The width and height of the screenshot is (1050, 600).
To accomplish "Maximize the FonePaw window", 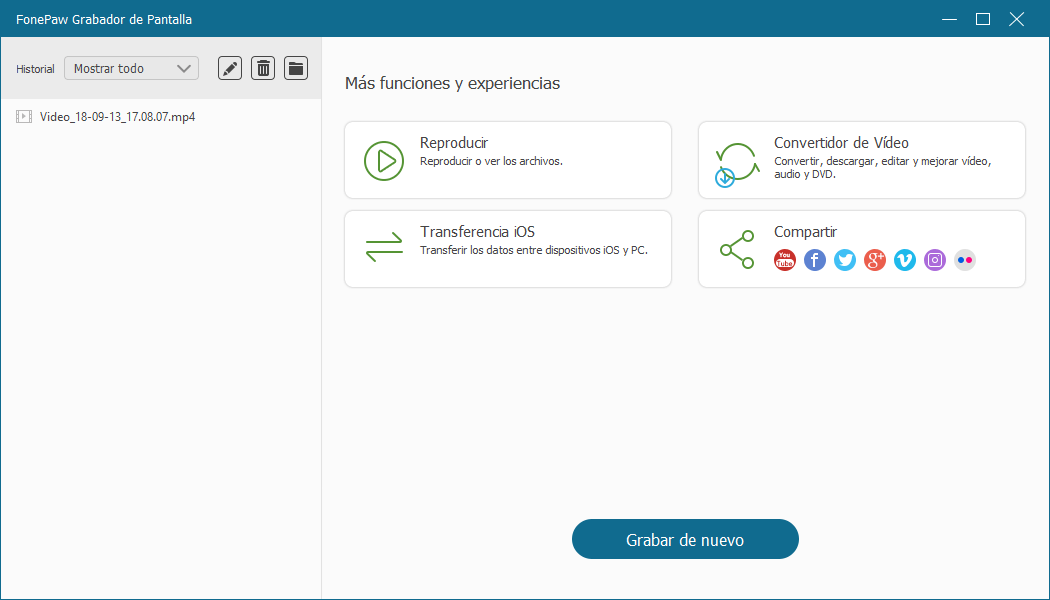I will pyautogui.click(x=983, y=19).
